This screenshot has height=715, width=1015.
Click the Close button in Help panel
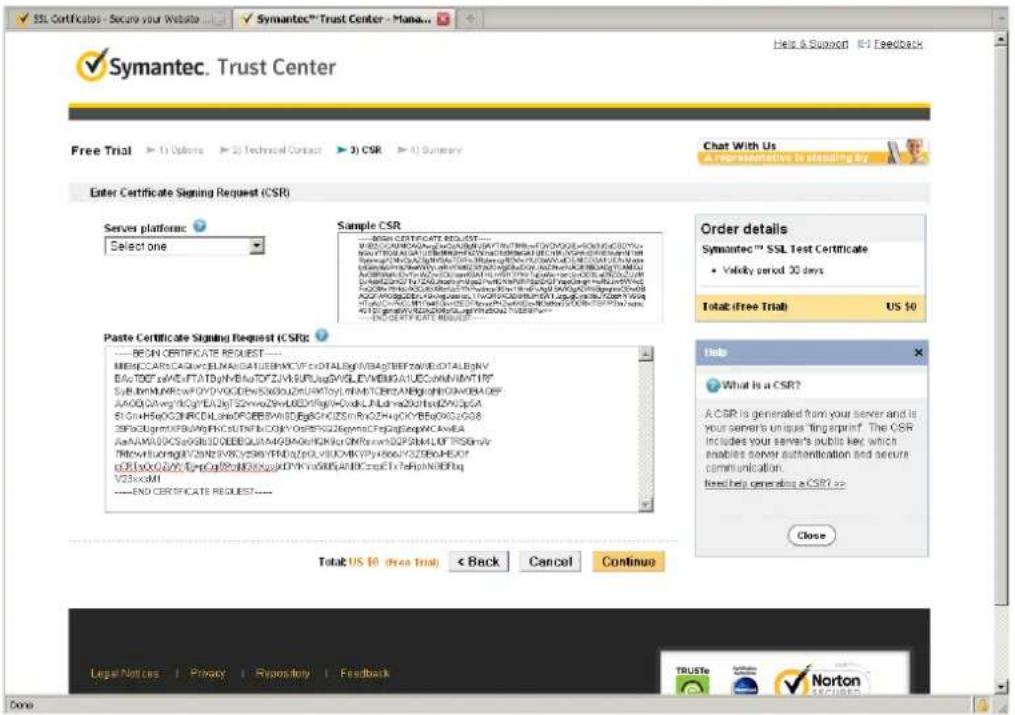pyautogui.click(x=811, y=535)
